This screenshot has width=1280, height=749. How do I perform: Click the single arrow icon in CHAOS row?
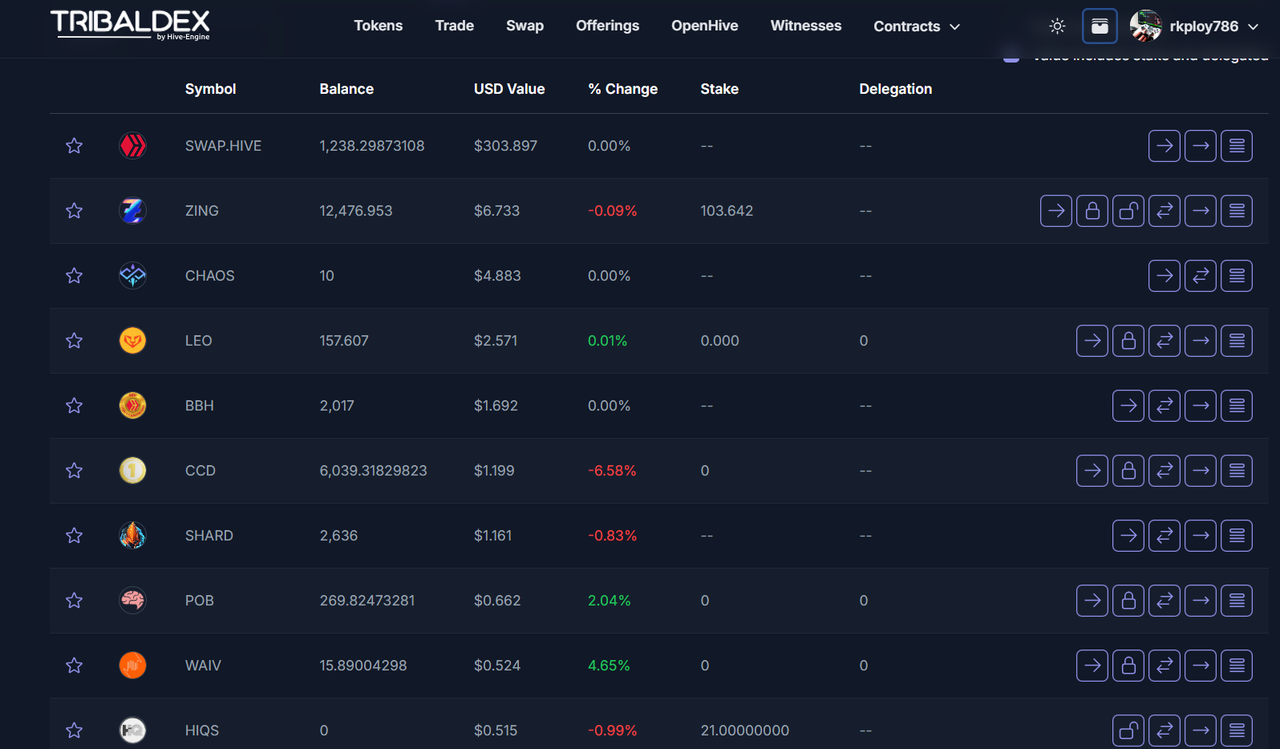click(1164, 276)
